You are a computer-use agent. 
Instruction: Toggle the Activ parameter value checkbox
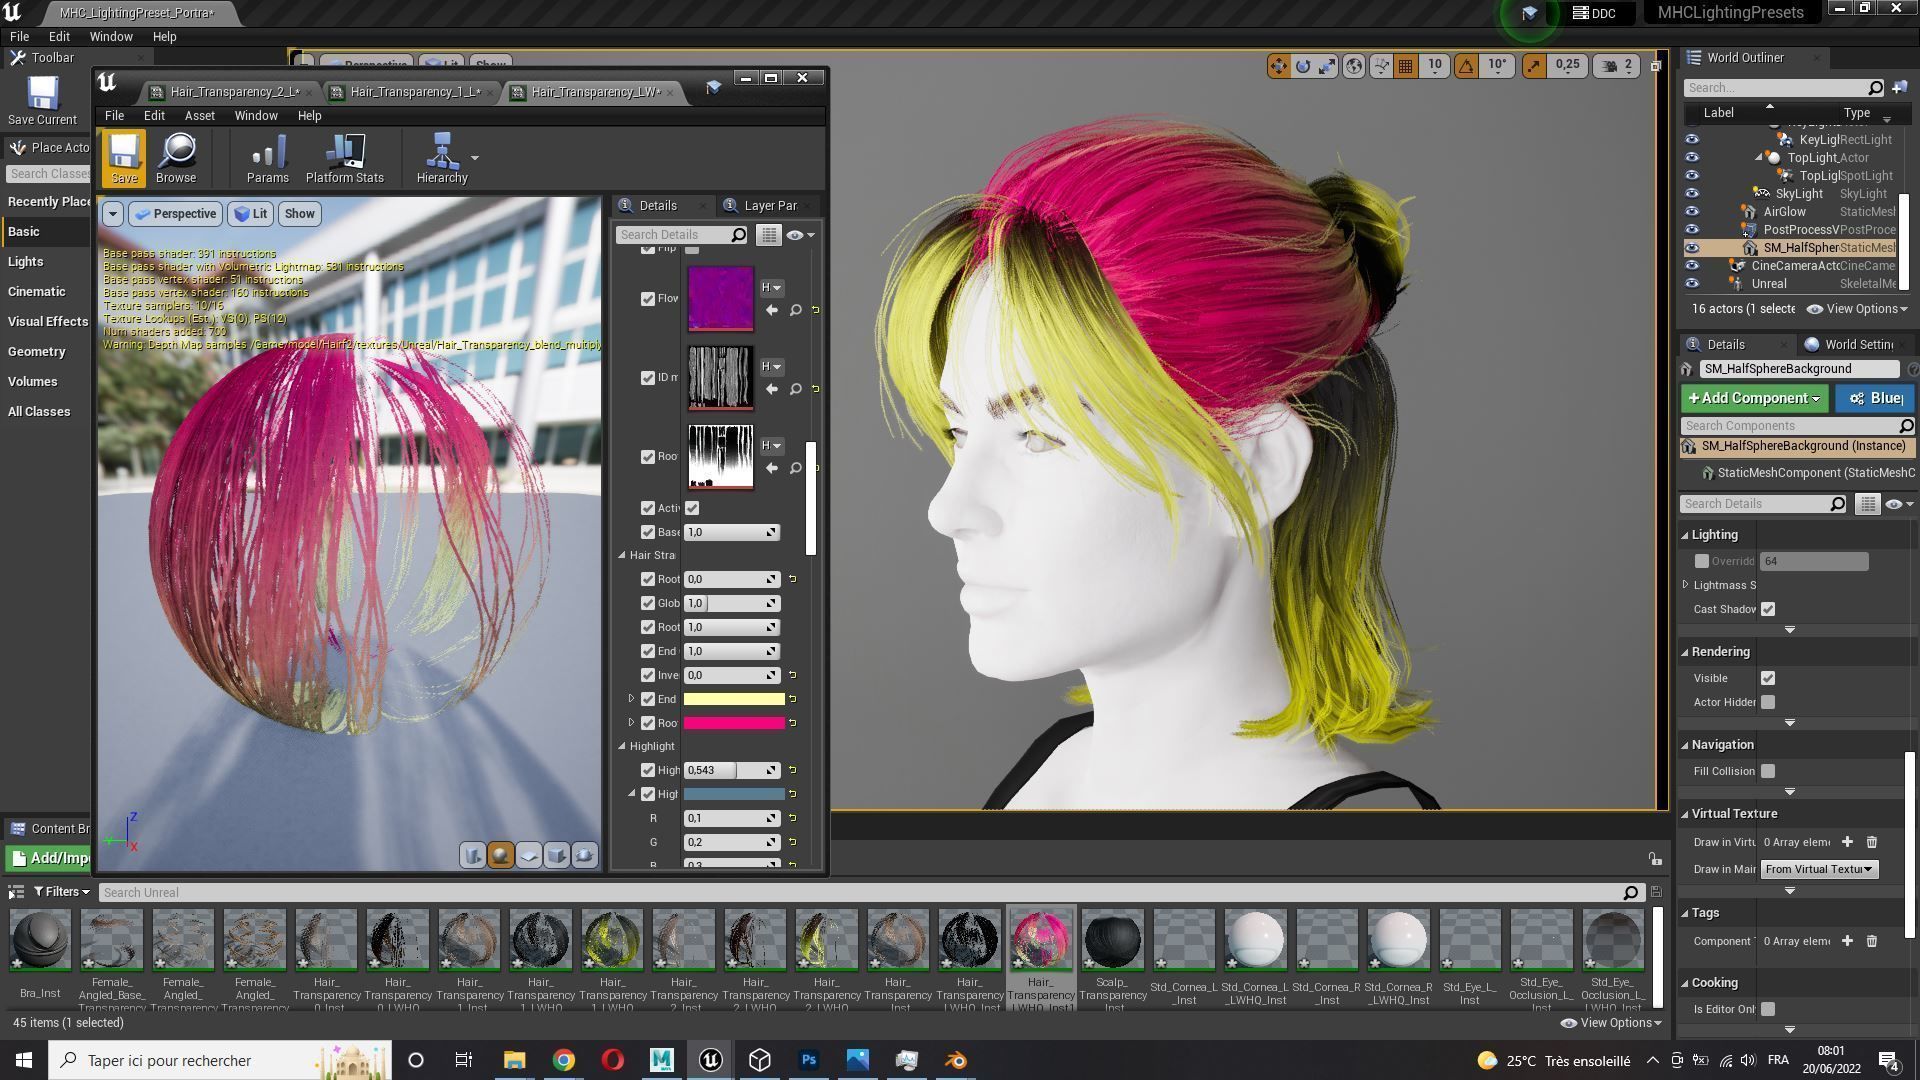pos(692,509)
